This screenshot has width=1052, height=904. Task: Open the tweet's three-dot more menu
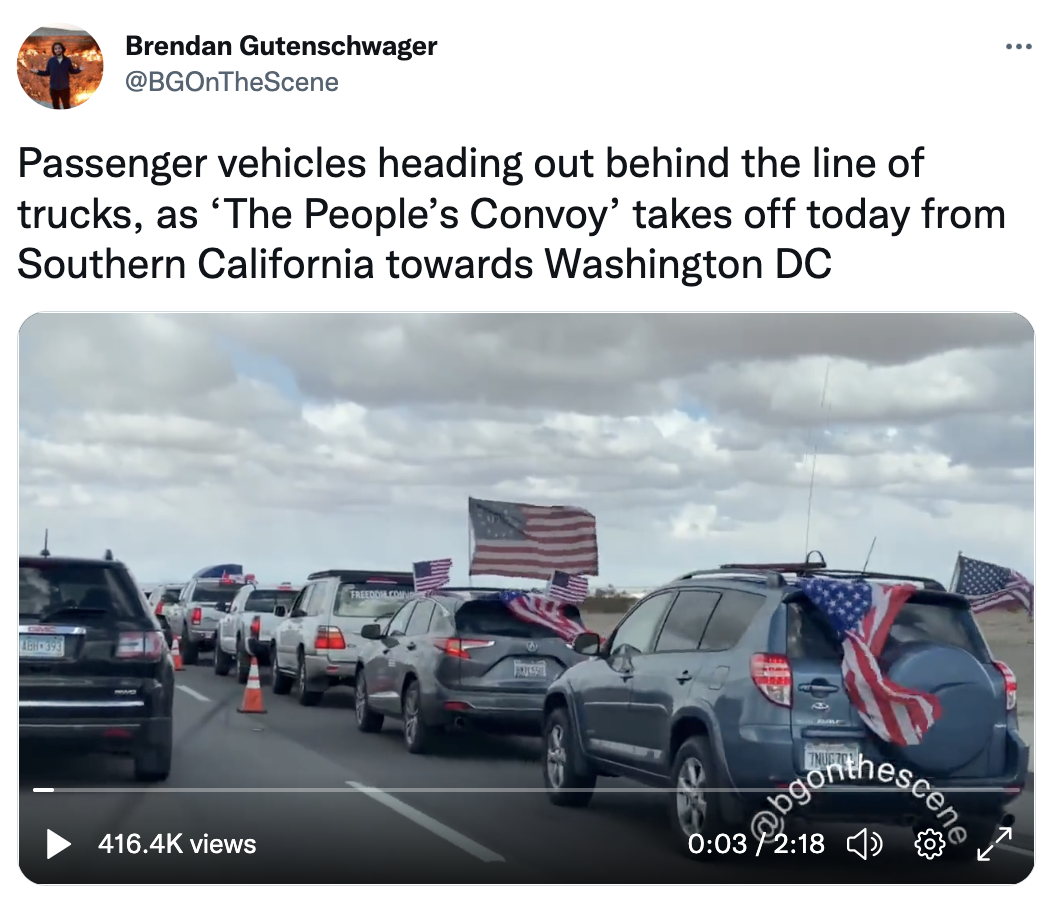(1018, 47)
